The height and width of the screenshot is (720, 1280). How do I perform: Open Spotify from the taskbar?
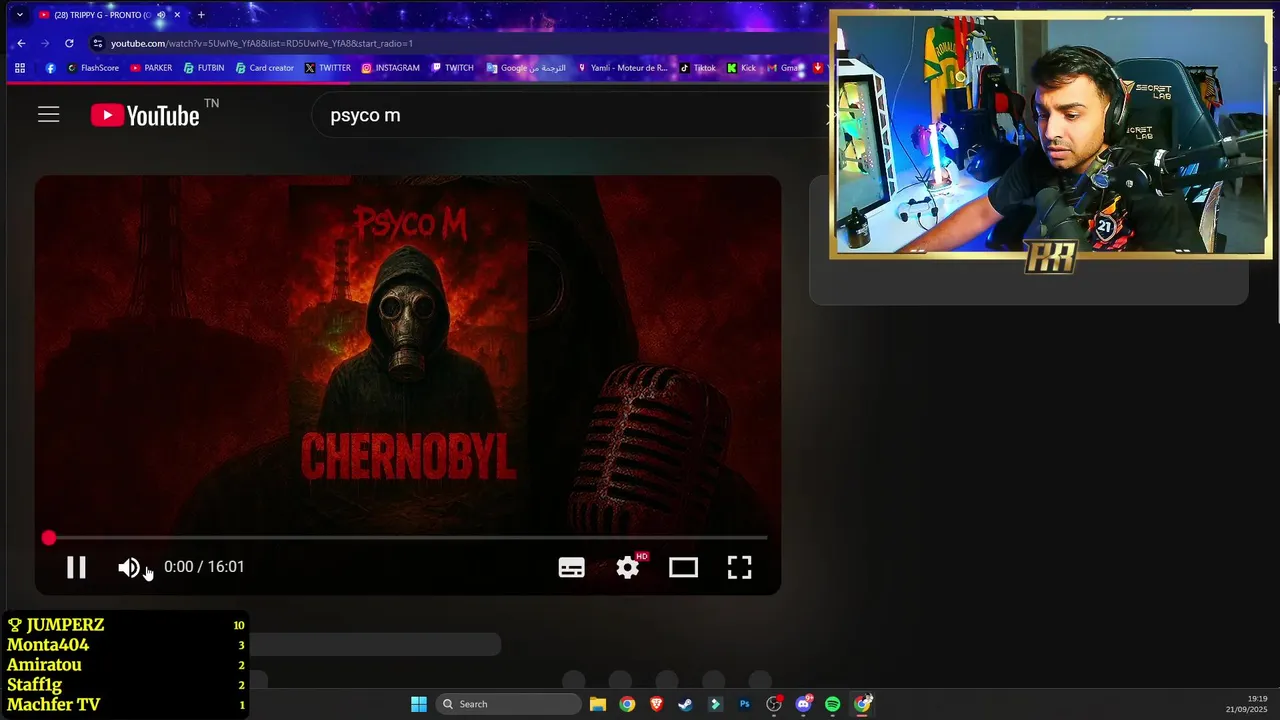(832, 704)
